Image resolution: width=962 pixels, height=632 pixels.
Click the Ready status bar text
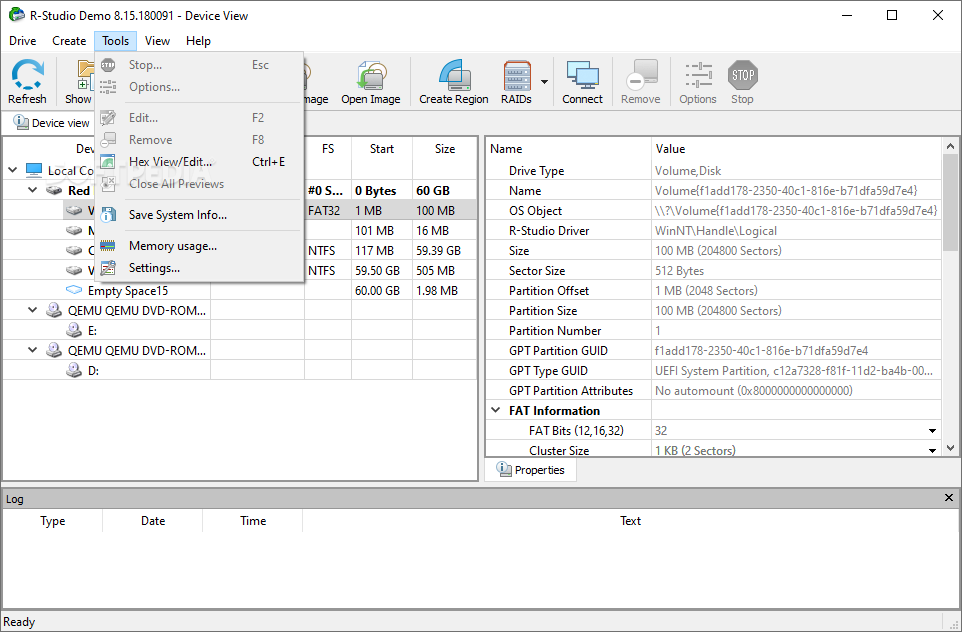(19, 622)
